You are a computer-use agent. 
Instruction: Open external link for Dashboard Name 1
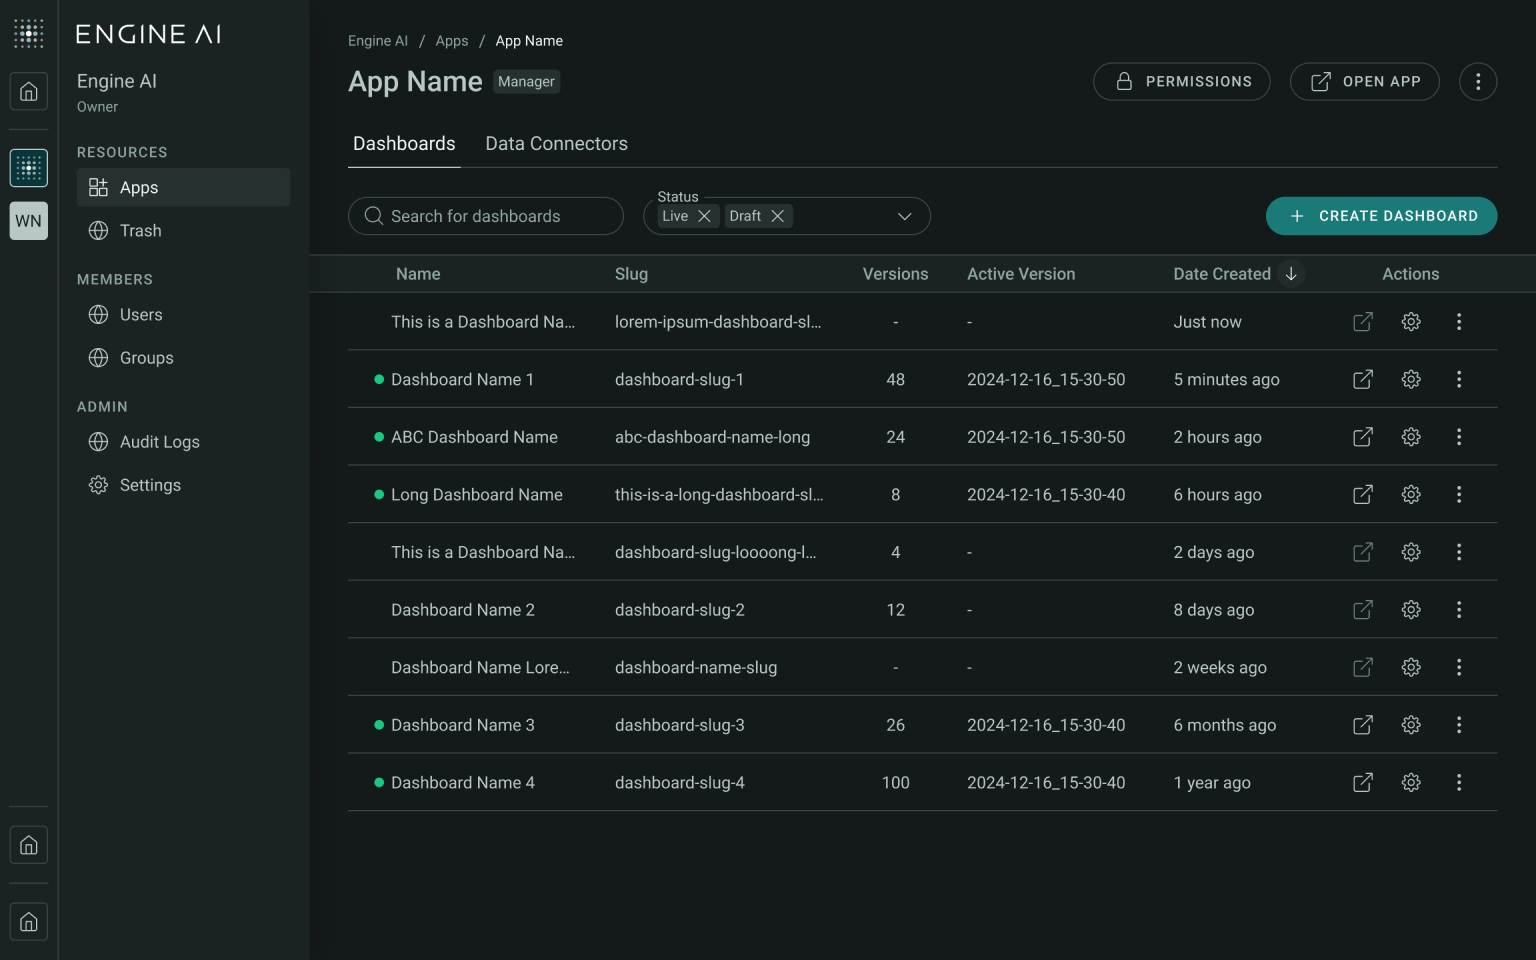tap(1363, 380)
